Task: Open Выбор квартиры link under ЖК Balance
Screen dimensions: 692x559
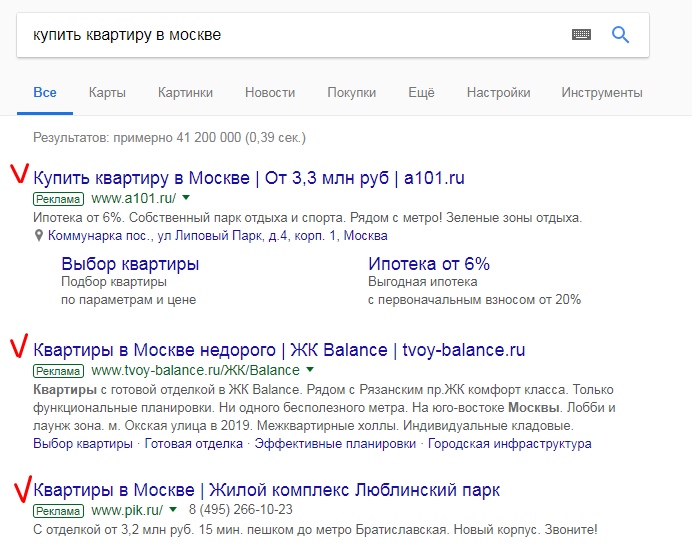Action: [83, 443]
